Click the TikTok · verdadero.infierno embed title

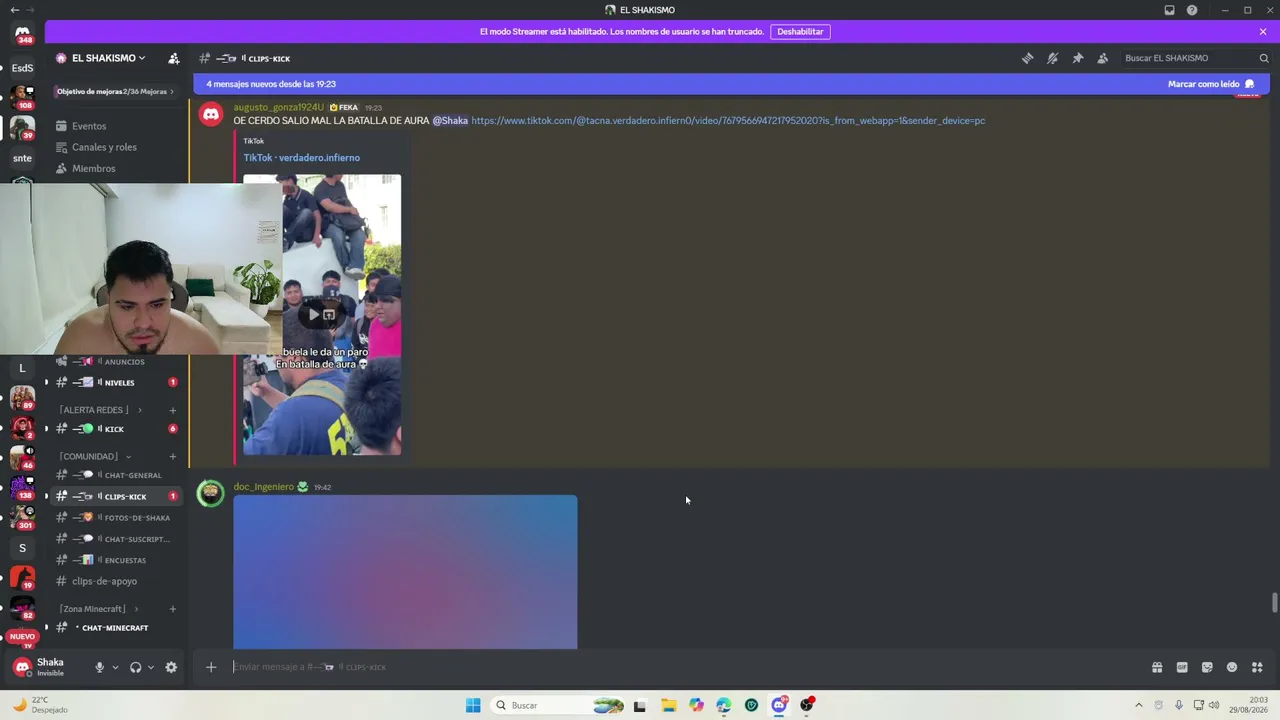tap(301, 158)
